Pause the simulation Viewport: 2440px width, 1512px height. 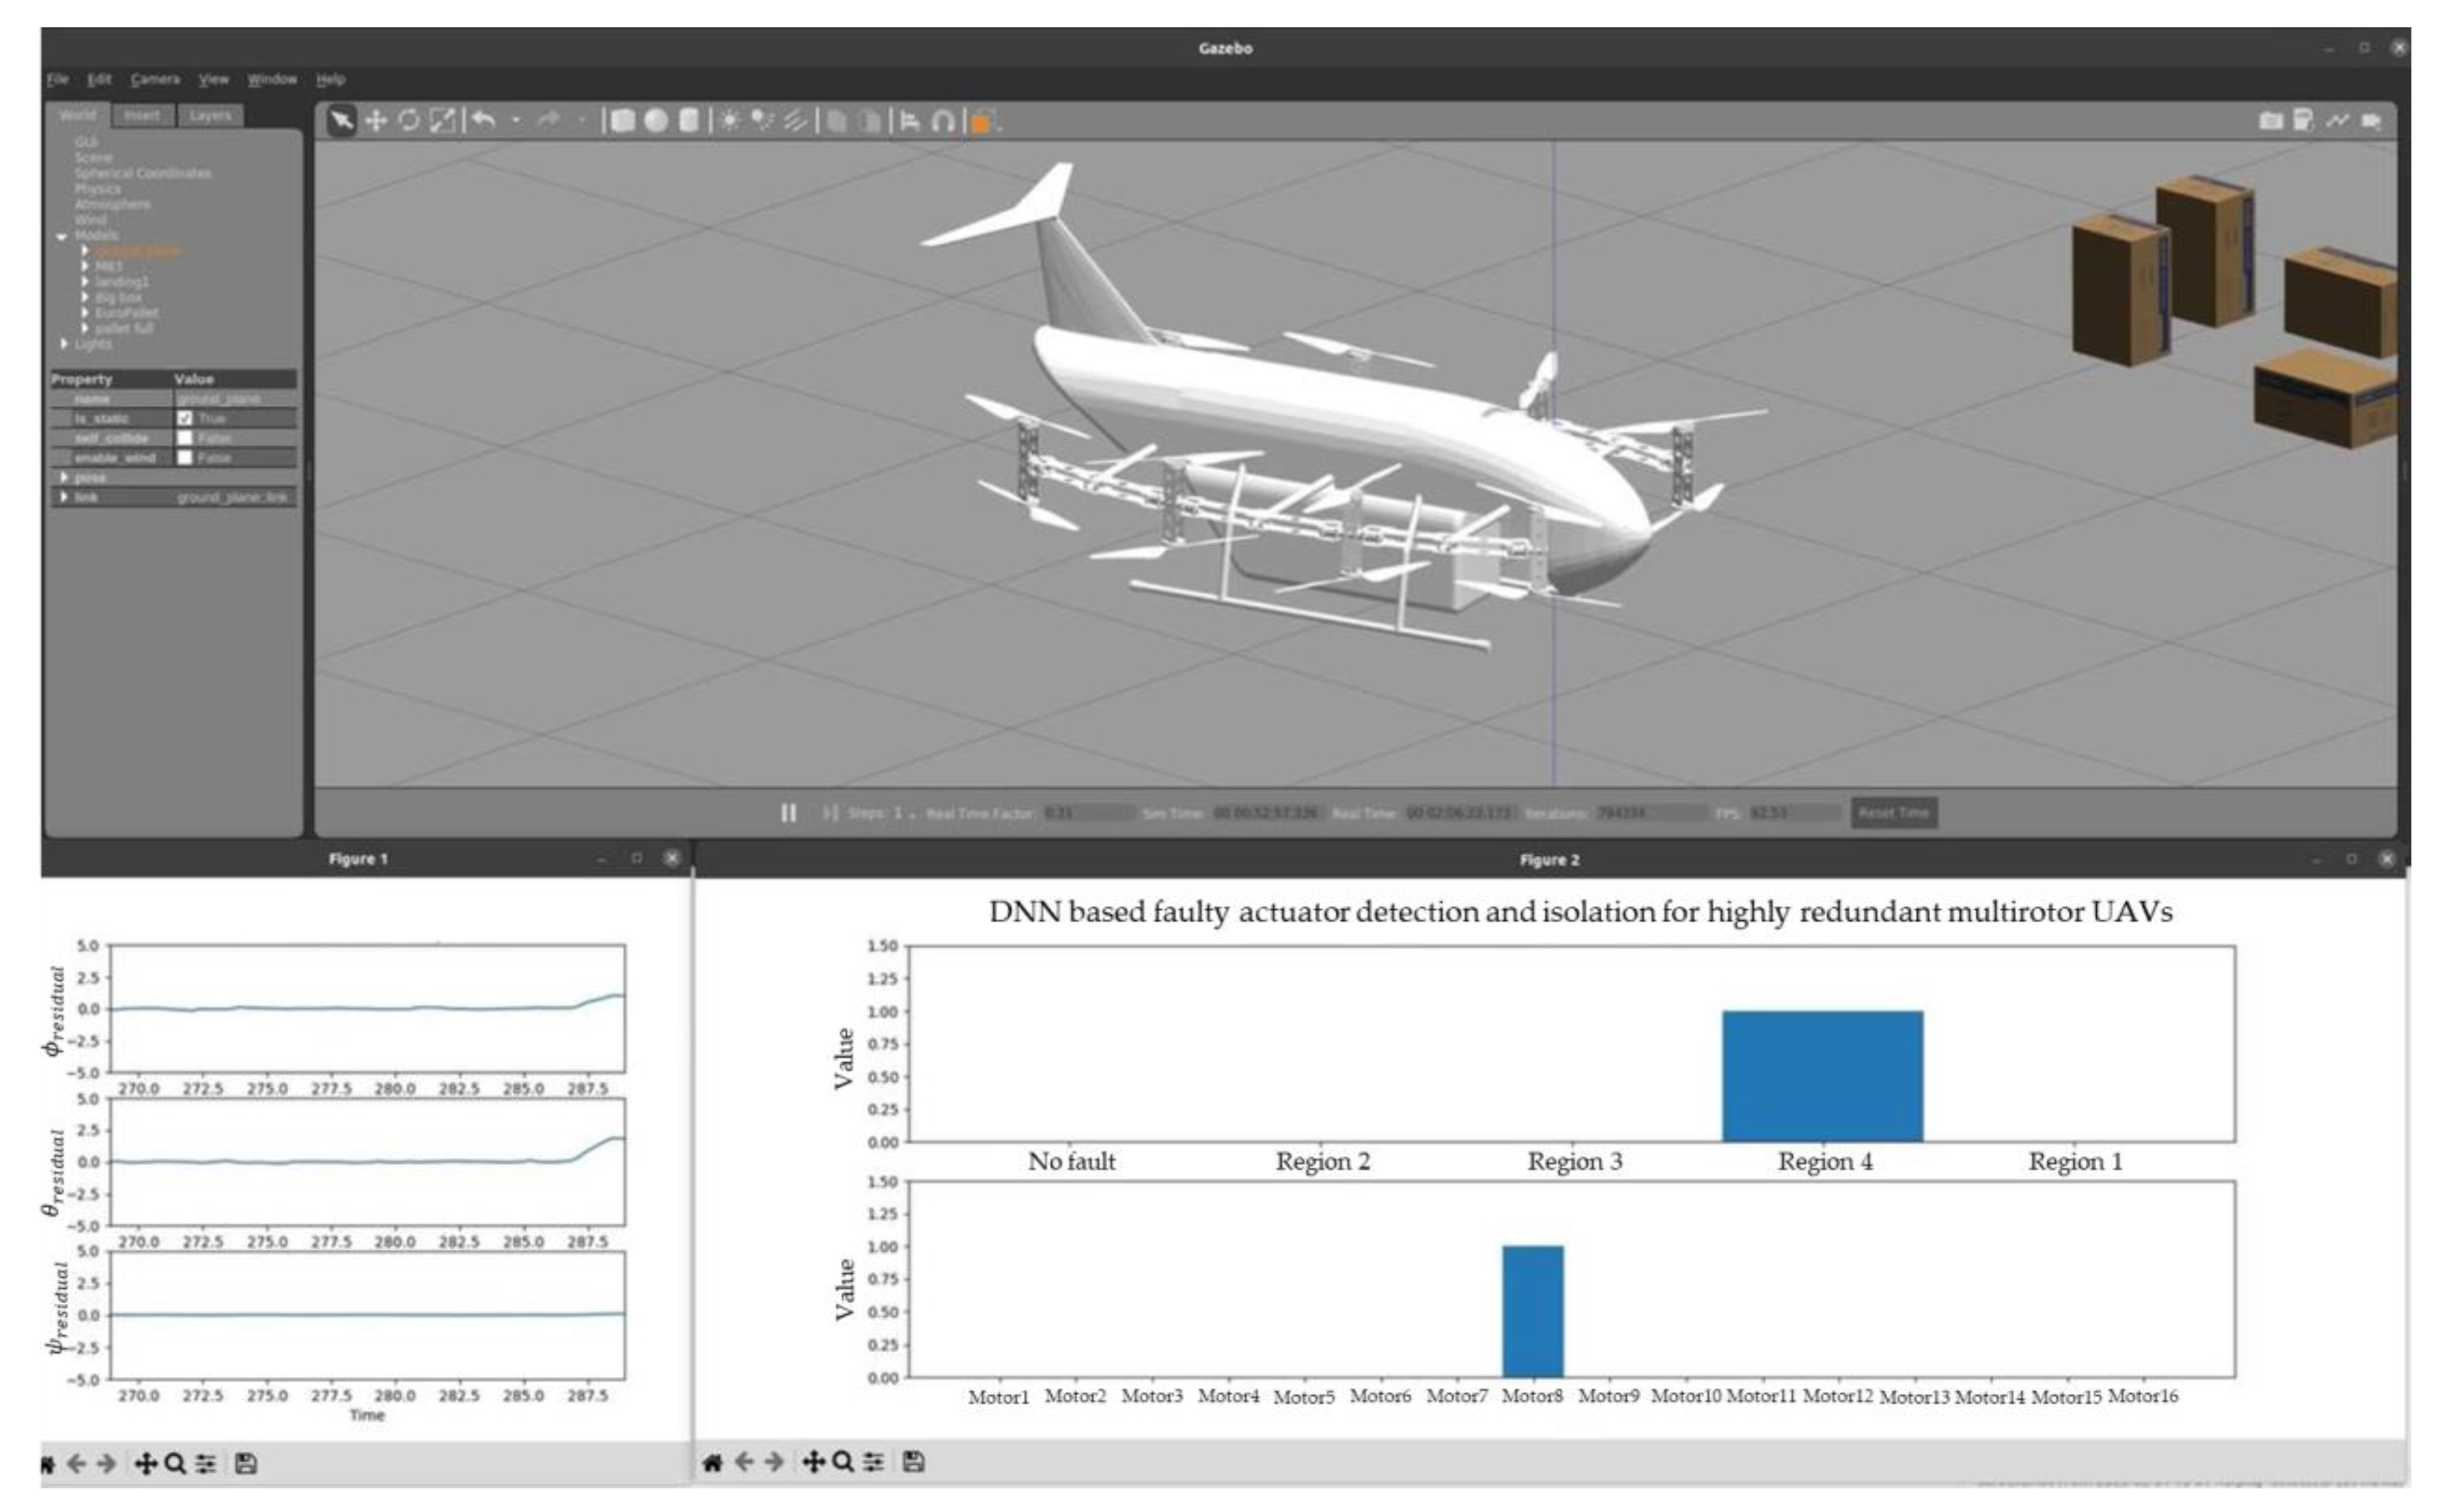point(789,813)
